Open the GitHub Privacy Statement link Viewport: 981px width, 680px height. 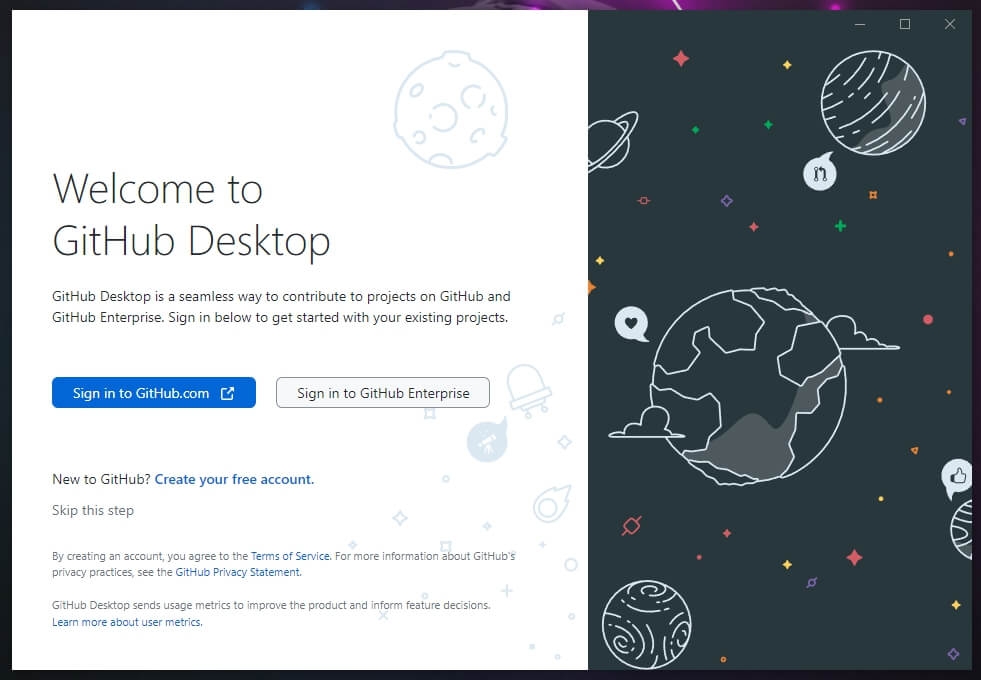pos(238,572)
